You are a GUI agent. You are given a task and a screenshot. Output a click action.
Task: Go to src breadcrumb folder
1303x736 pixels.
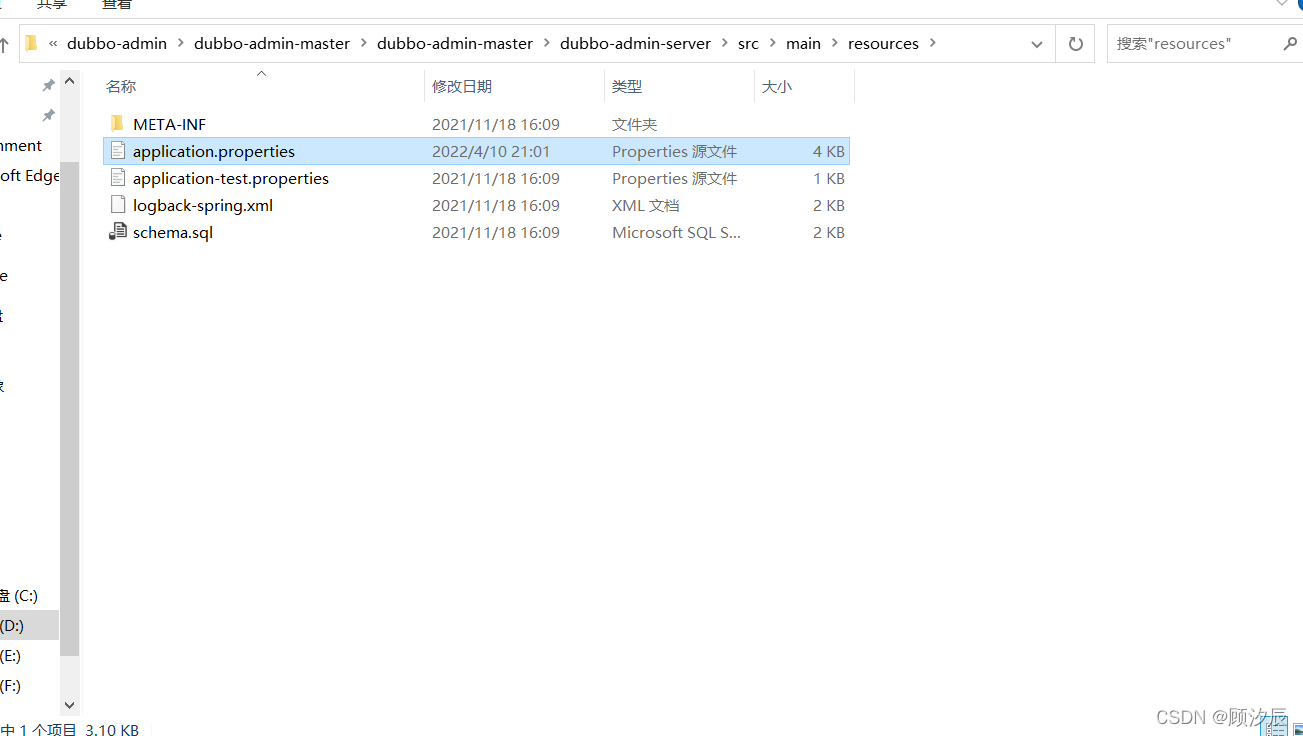[x=748, y=43]
